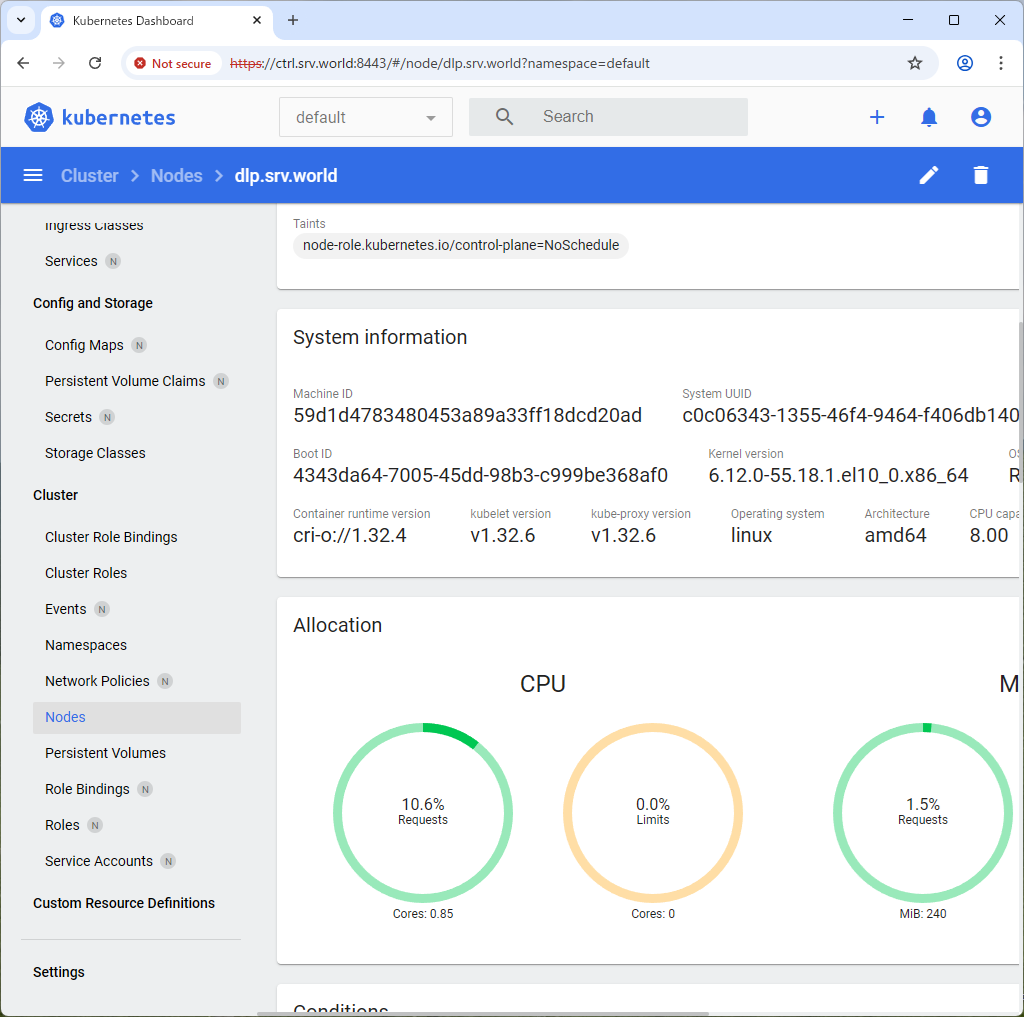The width and height of the screenshot is (1024, 1017).
Task: Open a new browser tab
Action: 293,20
